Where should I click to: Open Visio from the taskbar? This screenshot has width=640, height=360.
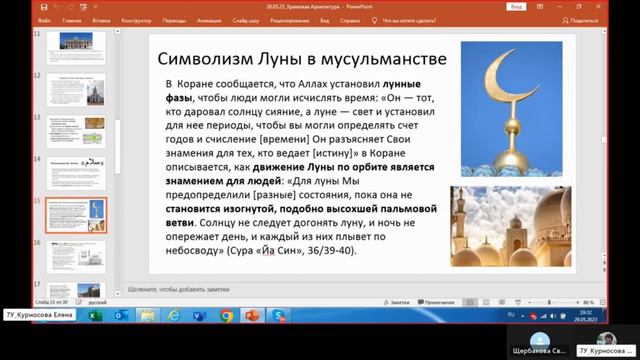click(x=200, y=316)
